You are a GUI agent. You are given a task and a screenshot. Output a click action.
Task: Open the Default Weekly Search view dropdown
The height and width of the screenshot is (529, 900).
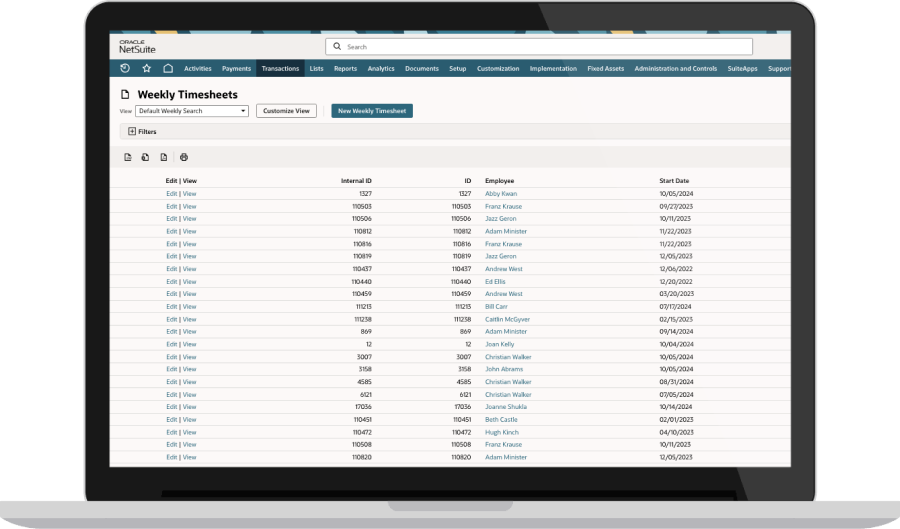coord(192,111)
